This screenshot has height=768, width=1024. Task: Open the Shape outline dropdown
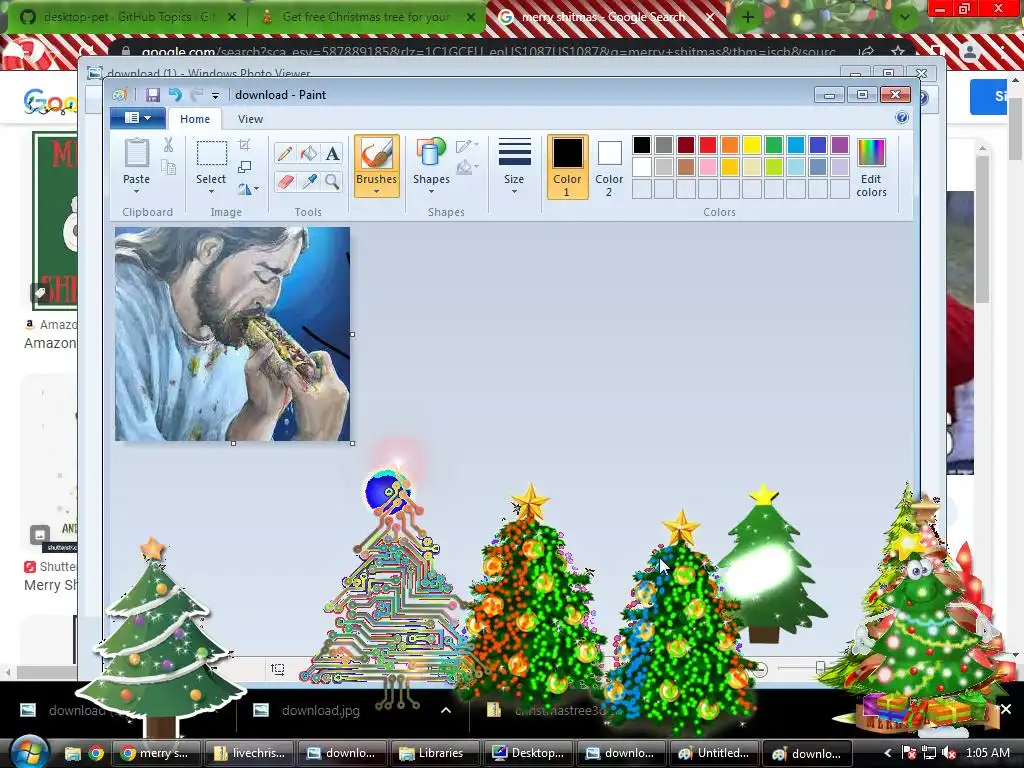(x=468, y=145)
